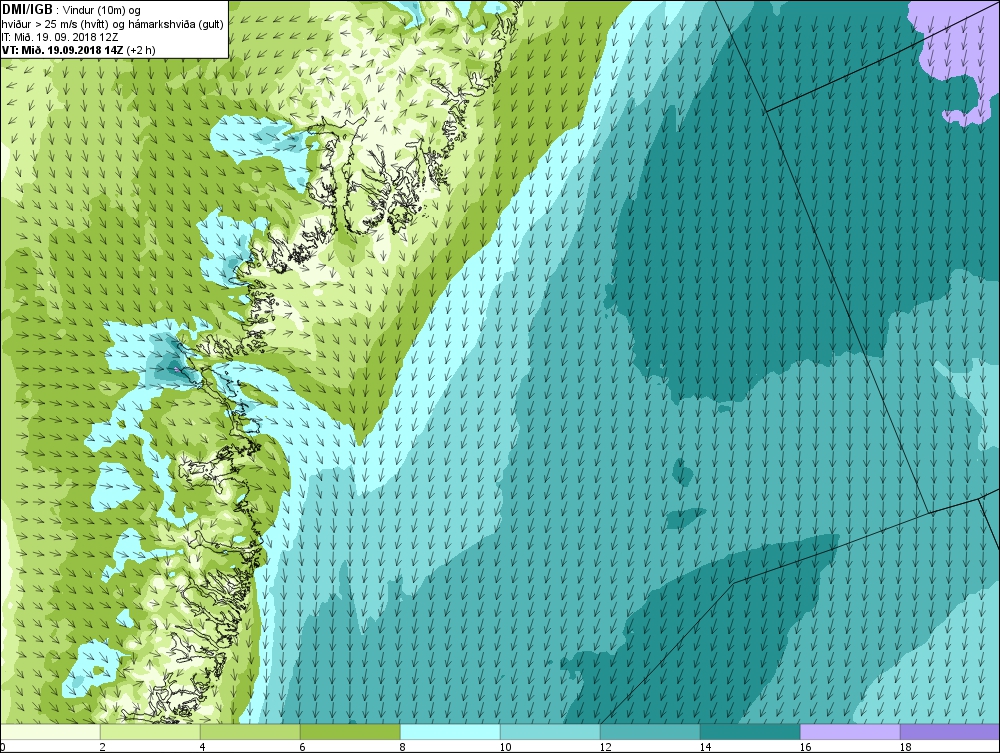Click the 0–2 m/s palest legend swatch
Image resolution: width=1000 pixels, height=753 pixels.
point(50,732)
